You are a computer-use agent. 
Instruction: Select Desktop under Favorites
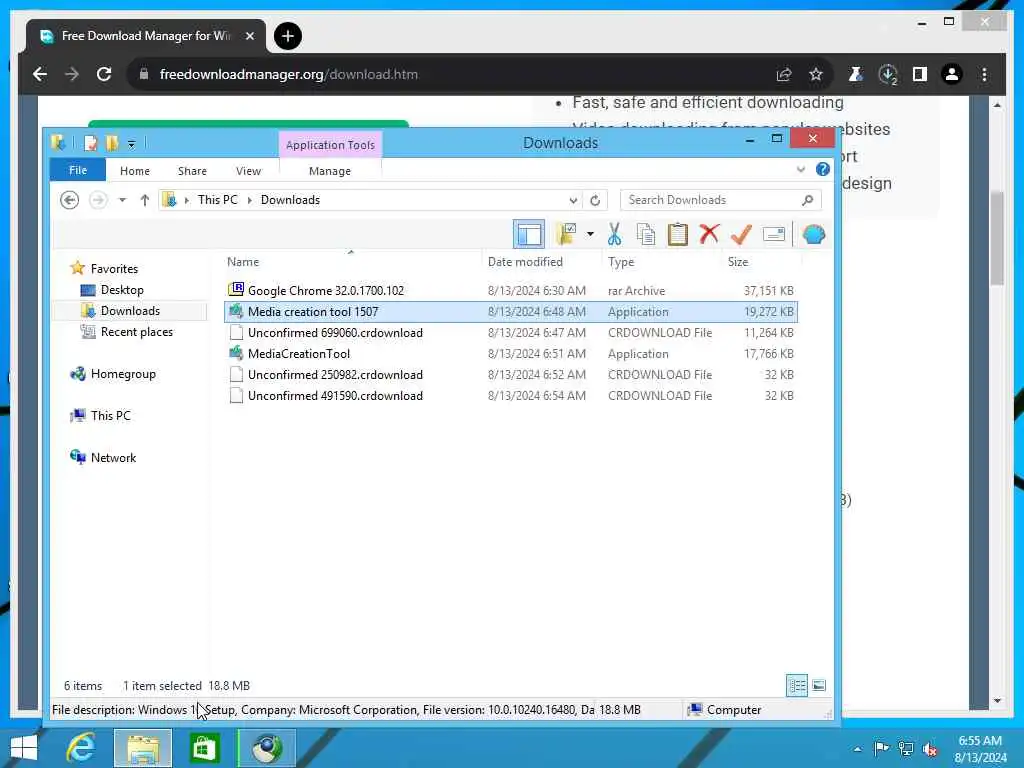(x=122, y=289)
